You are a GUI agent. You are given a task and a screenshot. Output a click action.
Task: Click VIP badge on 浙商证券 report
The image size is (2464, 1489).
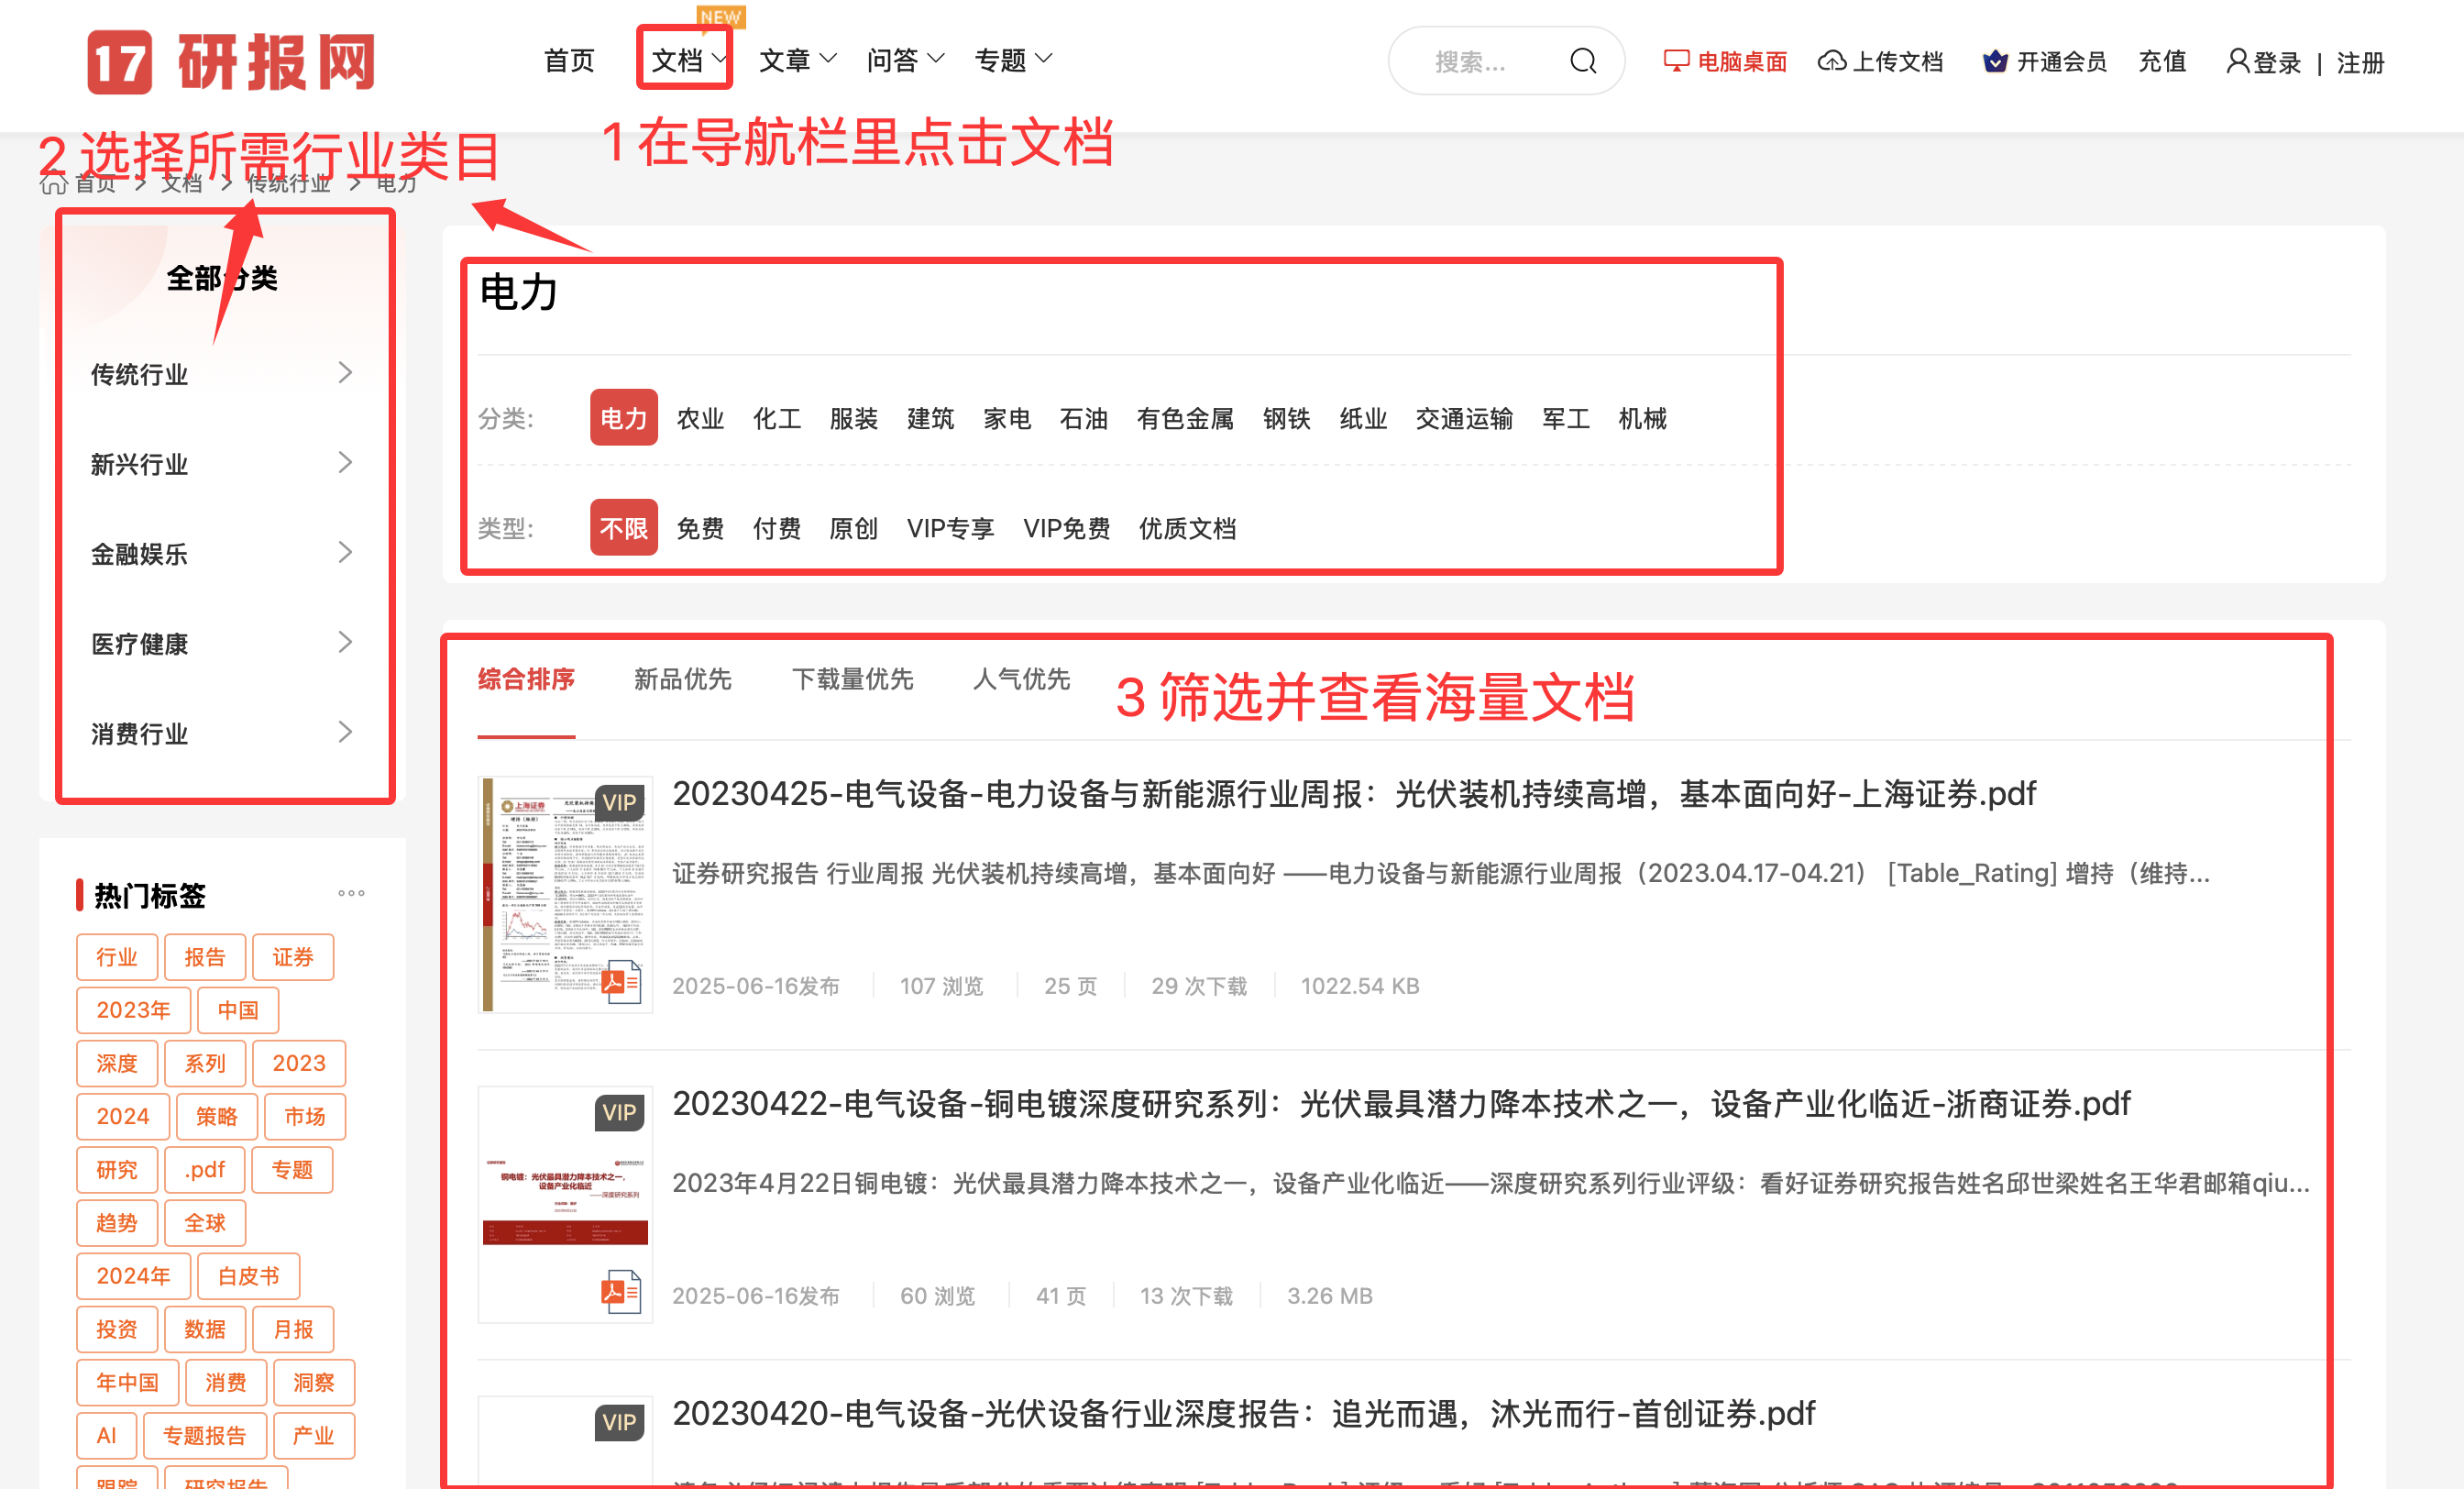coord(619,1112)
